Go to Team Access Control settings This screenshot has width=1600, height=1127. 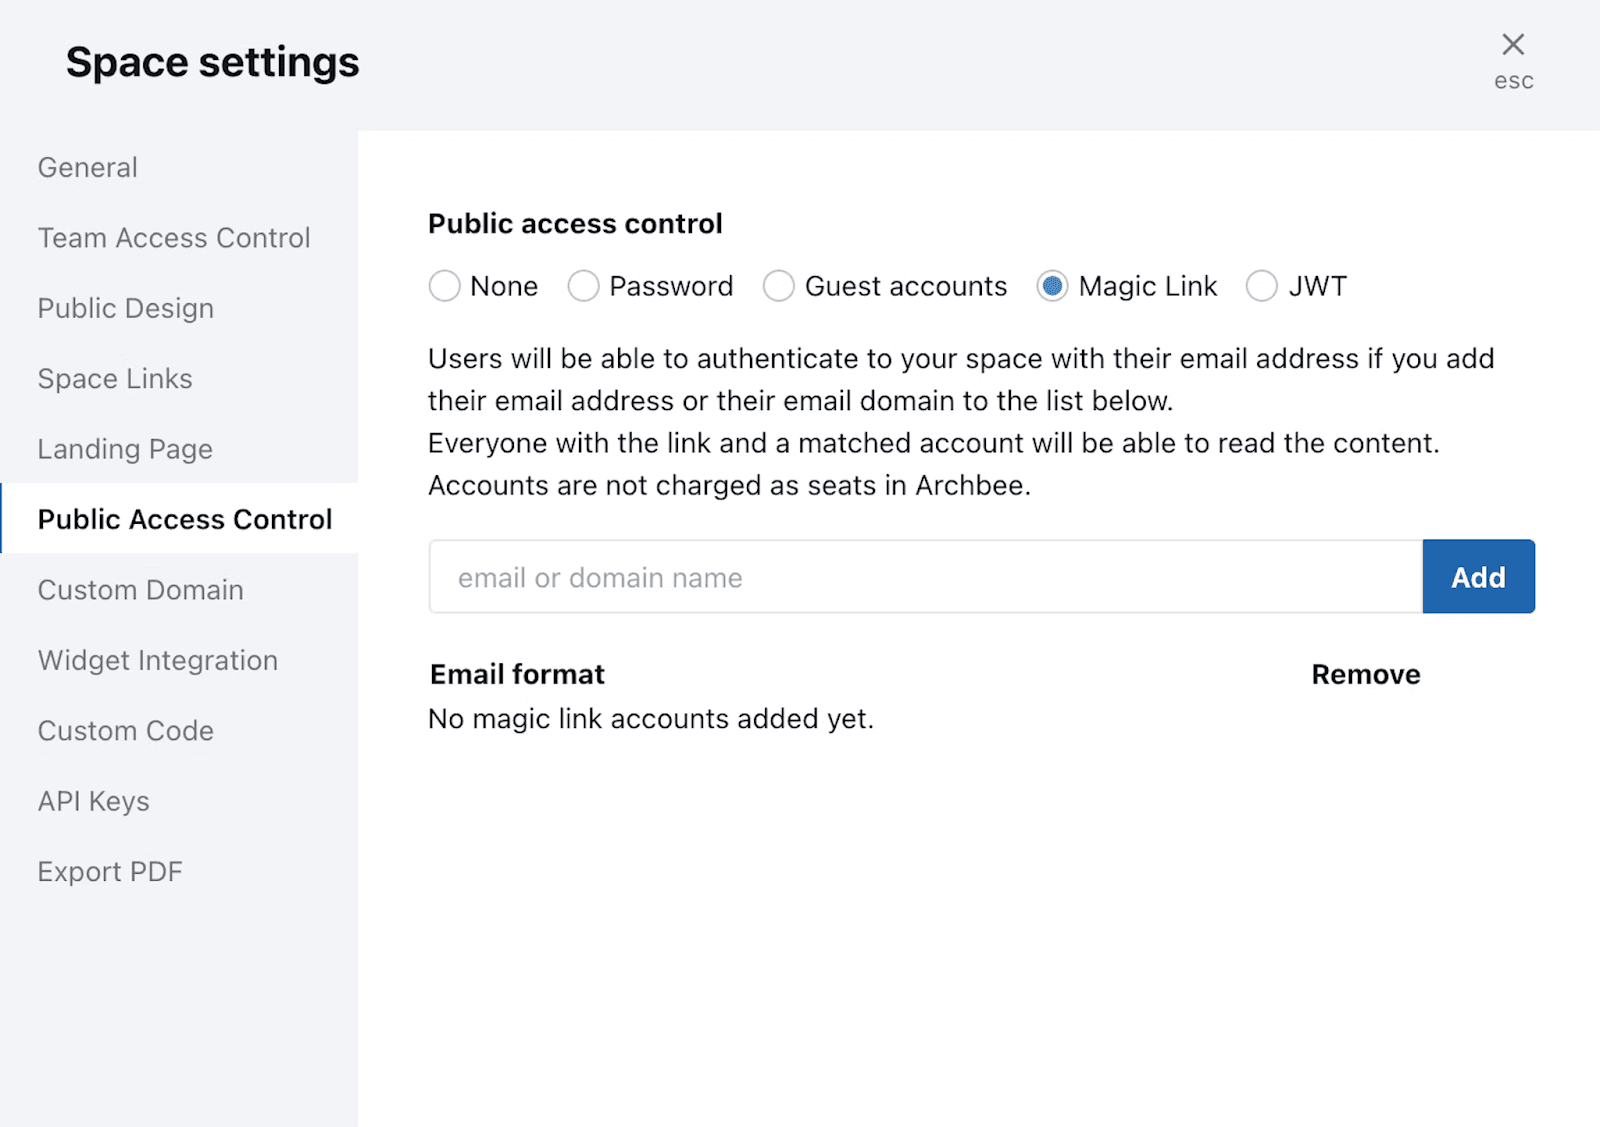click(x=174, y=238)
